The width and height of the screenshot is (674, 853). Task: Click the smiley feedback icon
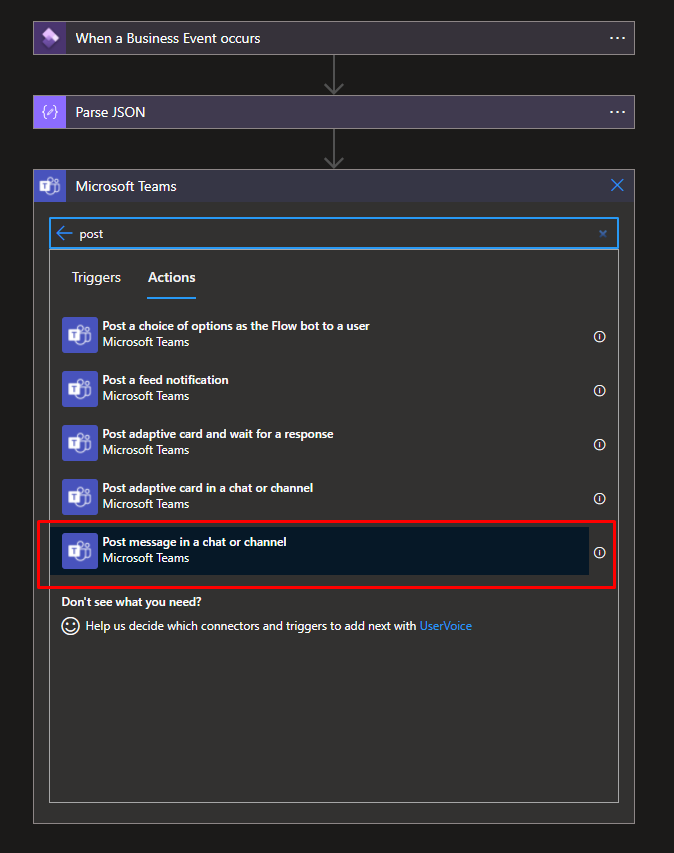click(x=70, y=626)
